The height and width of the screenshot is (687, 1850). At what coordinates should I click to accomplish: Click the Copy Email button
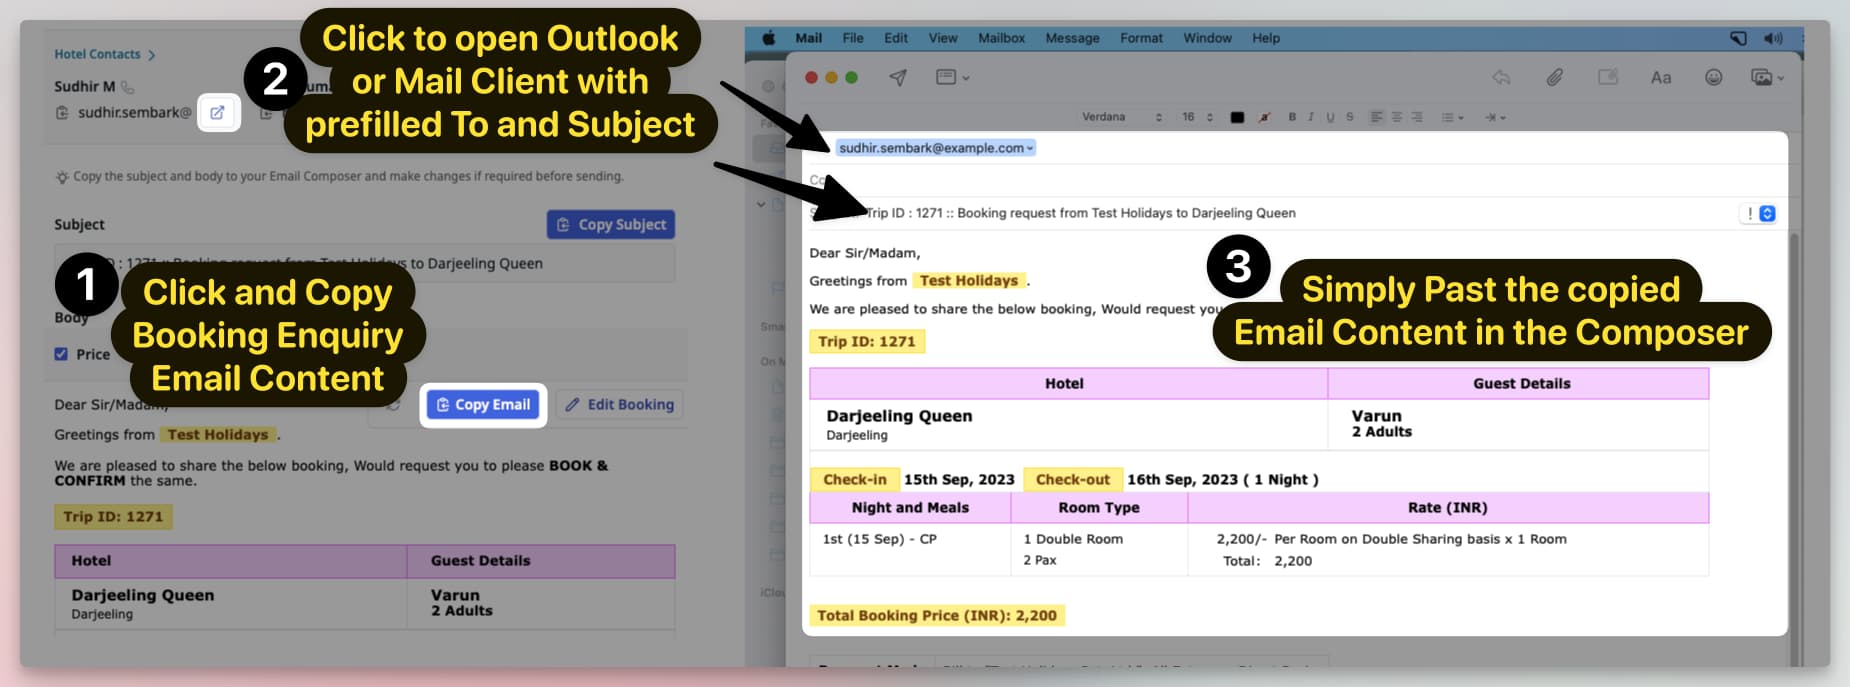[483, 405]
